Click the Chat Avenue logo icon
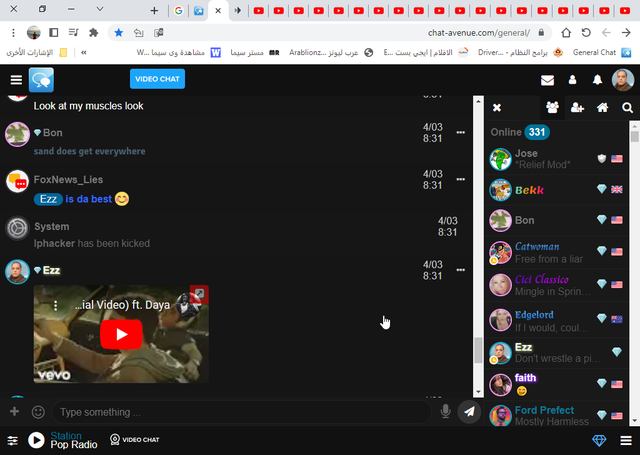Image resolution: width=640 pixels, height=455 pixels. point(41,80)
